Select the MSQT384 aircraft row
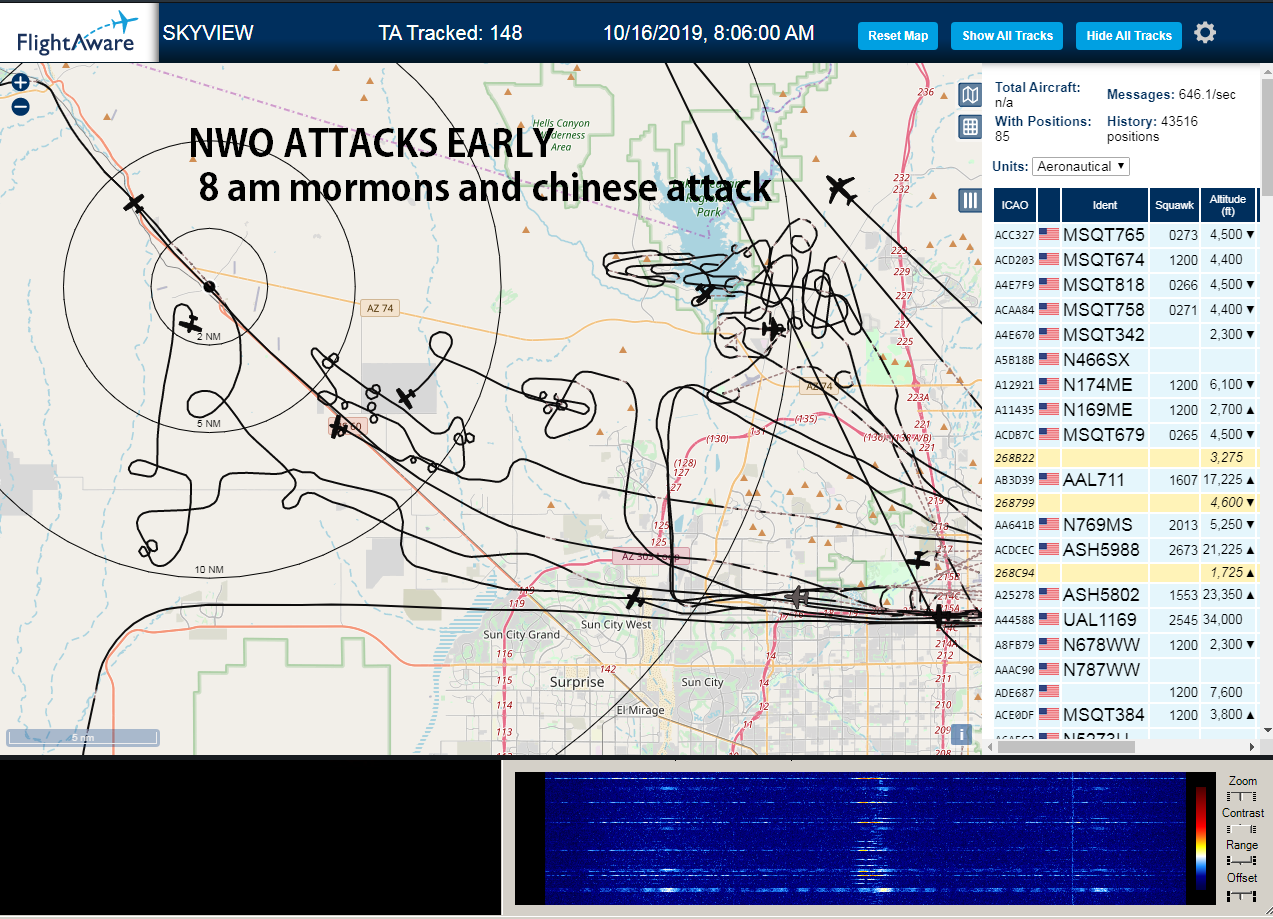The height and width of the screenshot is (919, 1273). pos(1125,715)
